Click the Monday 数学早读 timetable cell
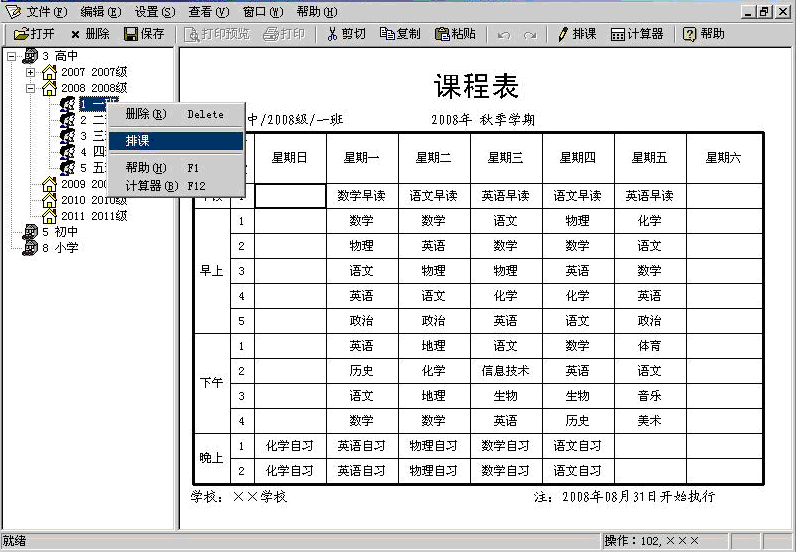This screenshot has height=552, width=796. point(362,196)
